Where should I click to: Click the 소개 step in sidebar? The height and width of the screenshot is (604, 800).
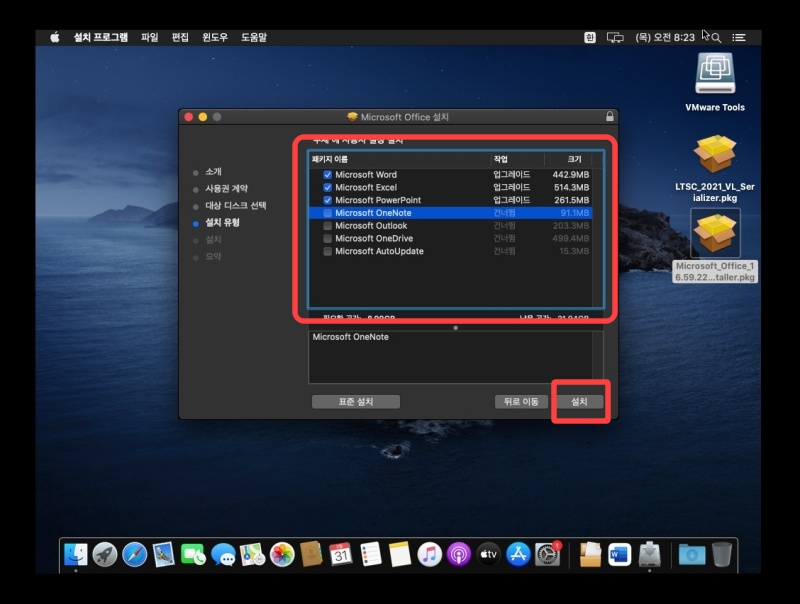coord(213,172)
